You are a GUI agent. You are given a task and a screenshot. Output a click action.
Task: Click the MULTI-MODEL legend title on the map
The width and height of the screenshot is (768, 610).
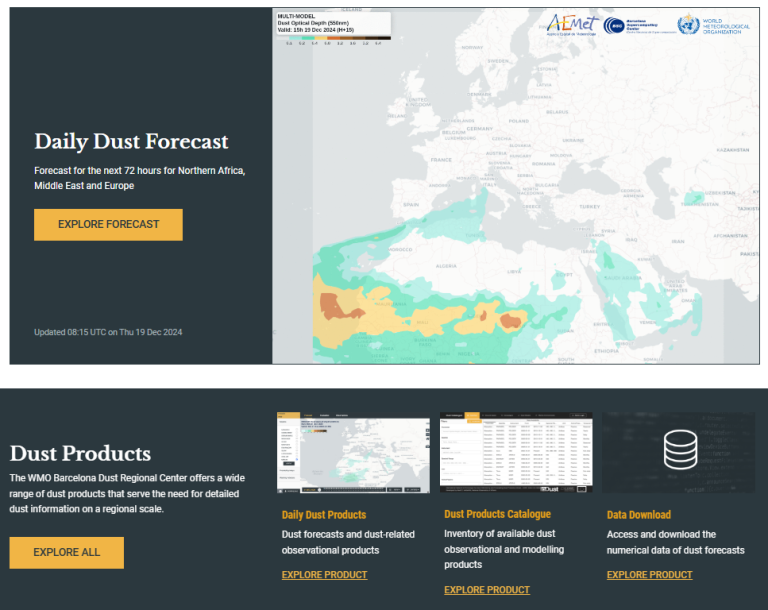coord(296,16)
